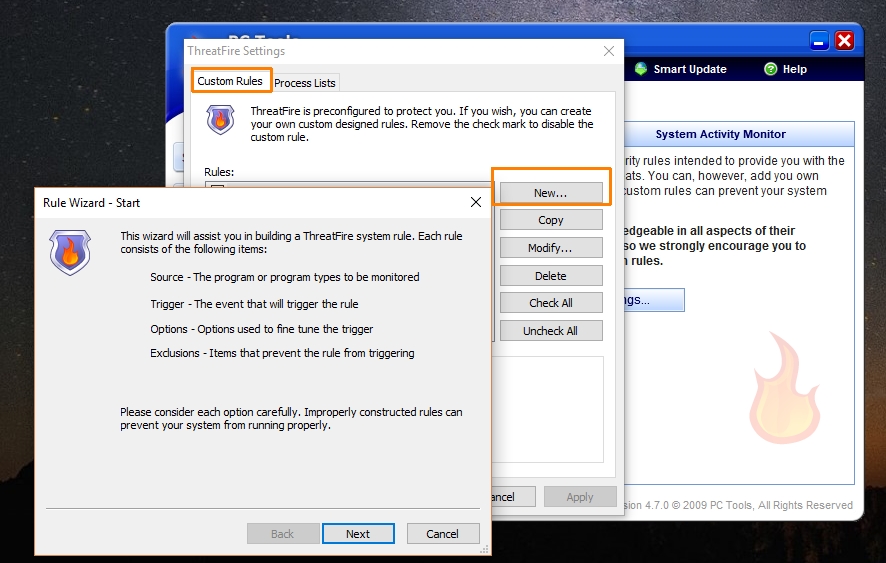Open Smart Update in PC Tools window
Screen dimensions: 886x563
pos(690,69)
